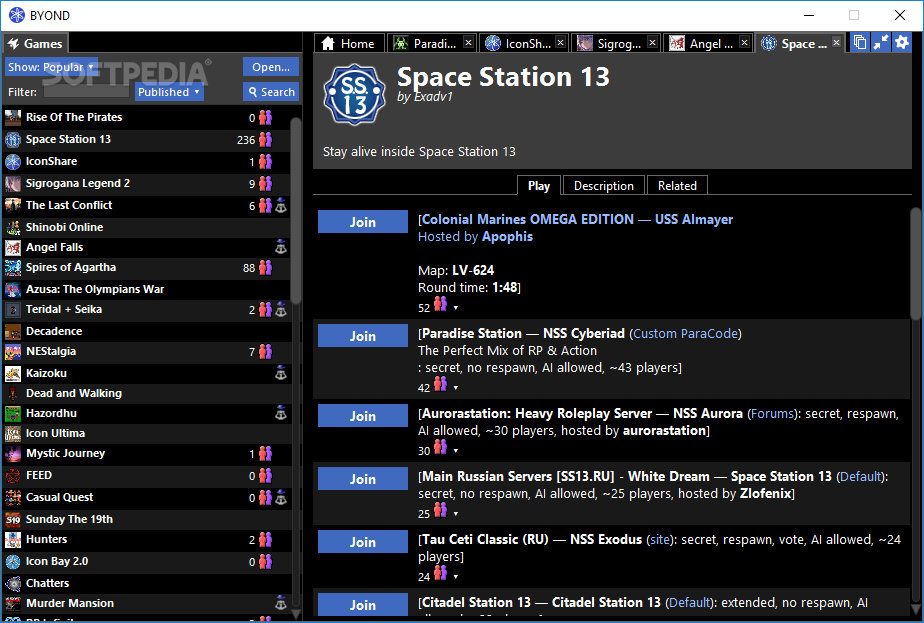Image resolution: width=924 pixels, height=623 pixels.
Task: Close the Space ... tab
Action: pyautogui.click(x=836, y=42)
